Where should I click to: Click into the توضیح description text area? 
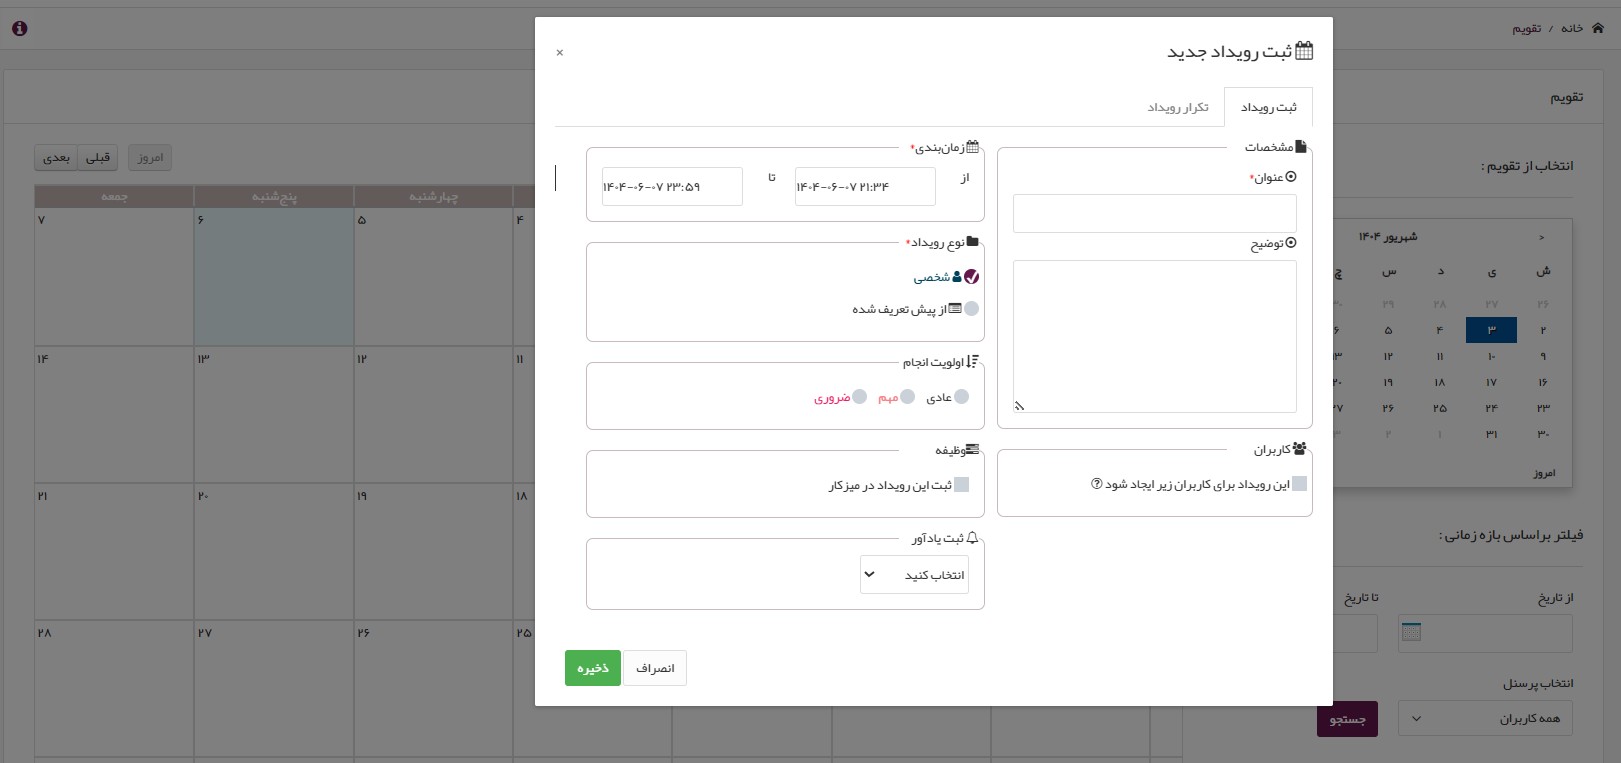pos(1154,337)
